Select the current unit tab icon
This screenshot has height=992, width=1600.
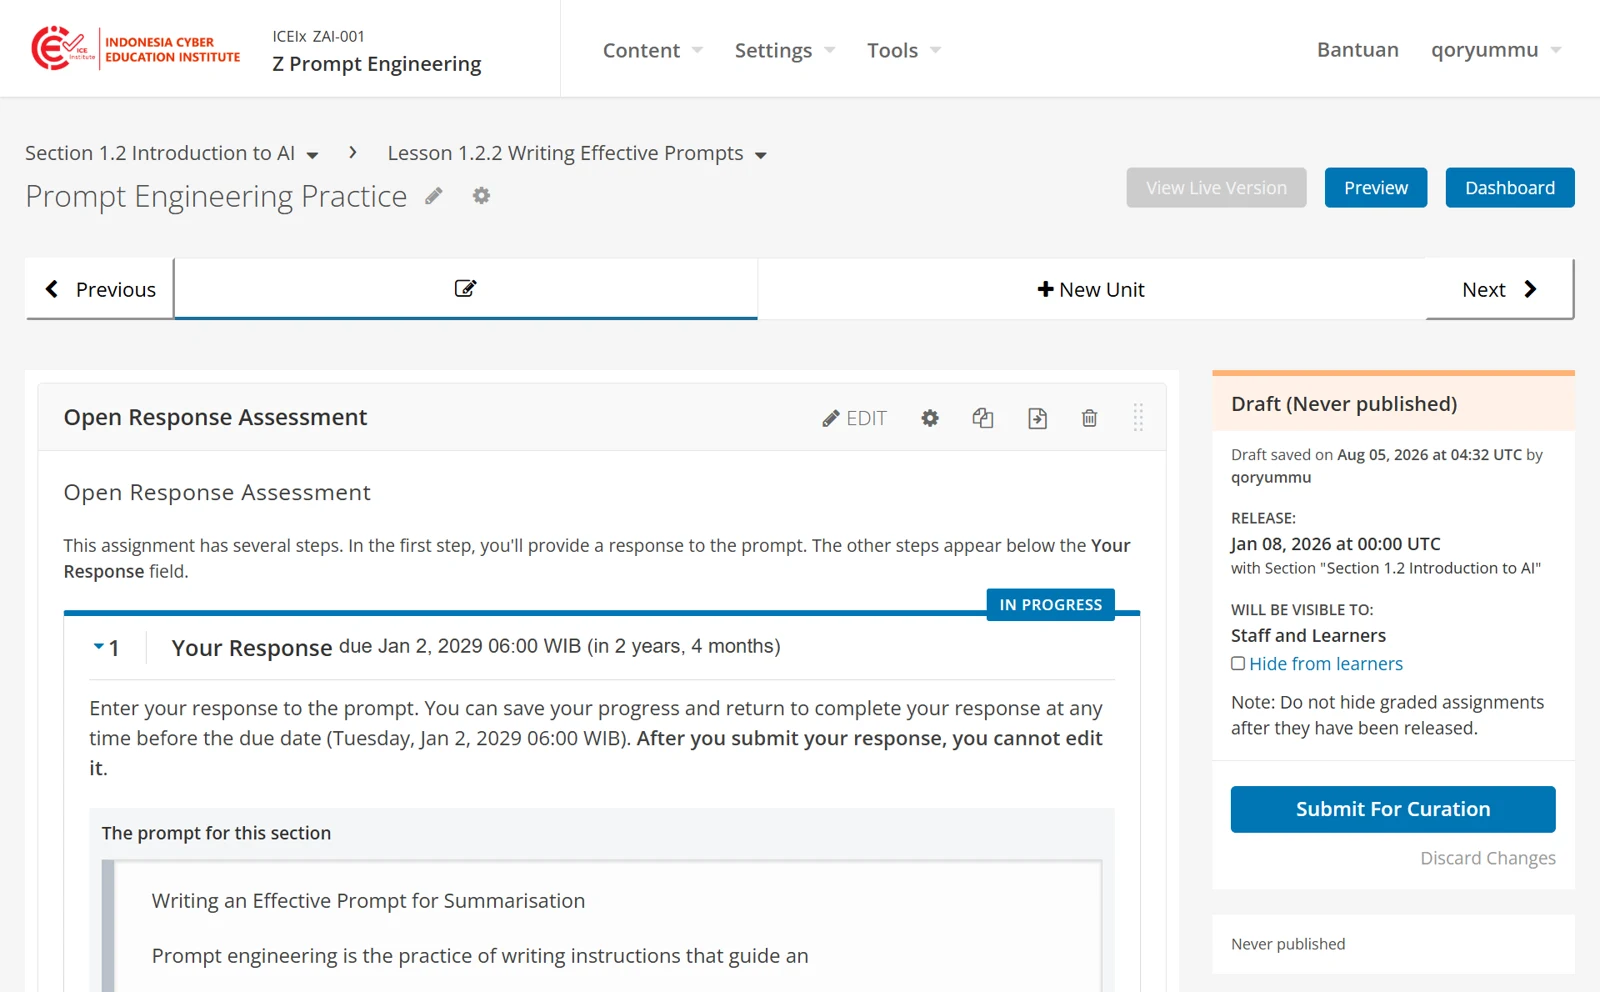click(465, 289)
